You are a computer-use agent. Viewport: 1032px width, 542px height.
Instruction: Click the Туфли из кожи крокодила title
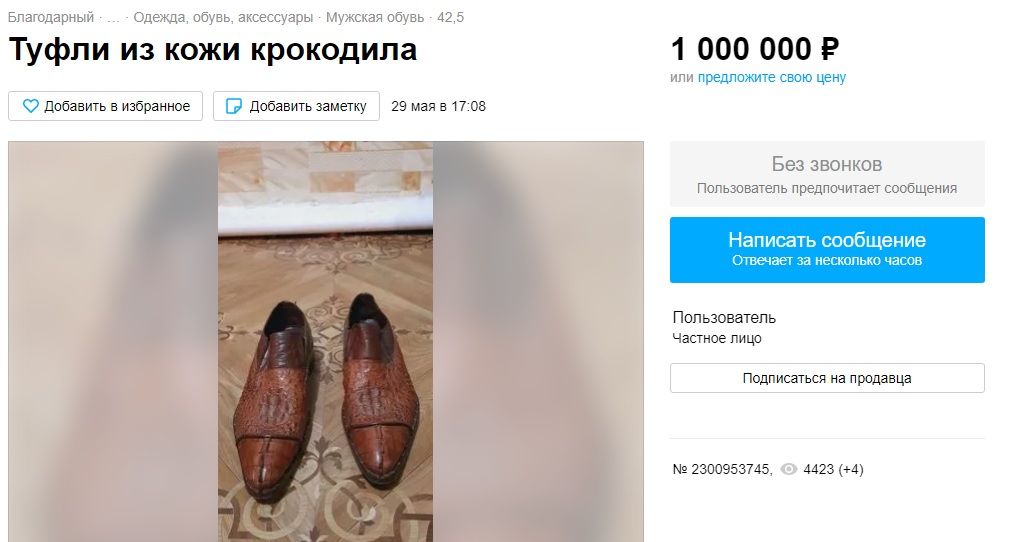pyautogui.click(x=212, y=50)
